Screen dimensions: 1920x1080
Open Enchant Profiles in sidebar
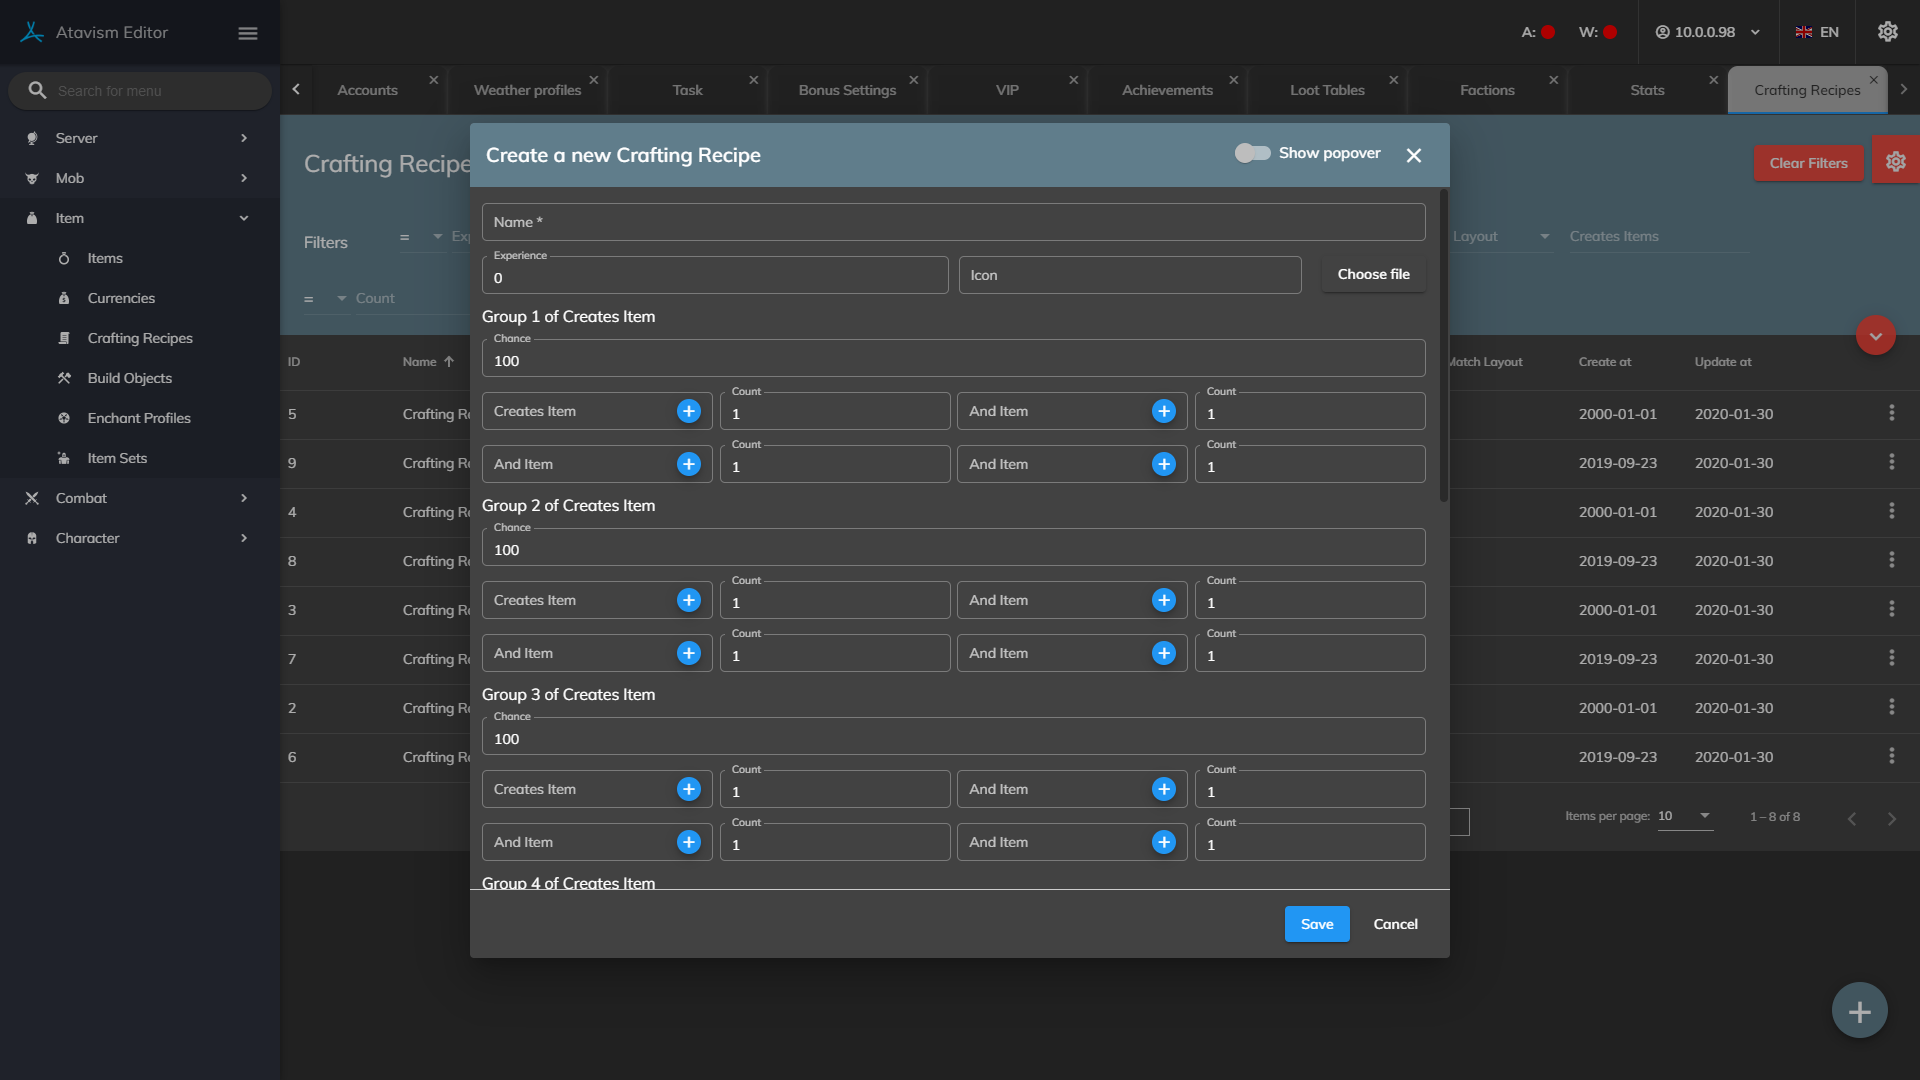pyautogui.click(x=139, y=418)
